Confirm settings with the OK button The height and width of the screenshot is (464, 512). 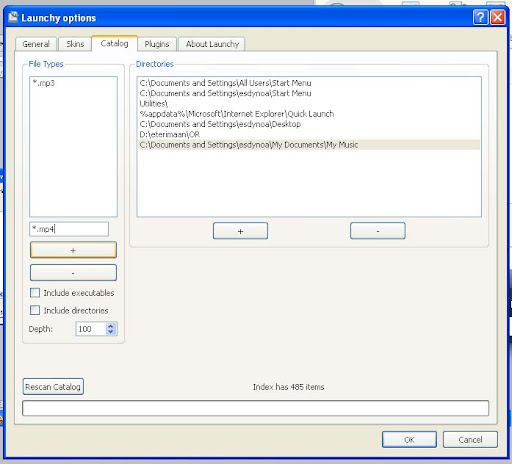tap(409, 440)
